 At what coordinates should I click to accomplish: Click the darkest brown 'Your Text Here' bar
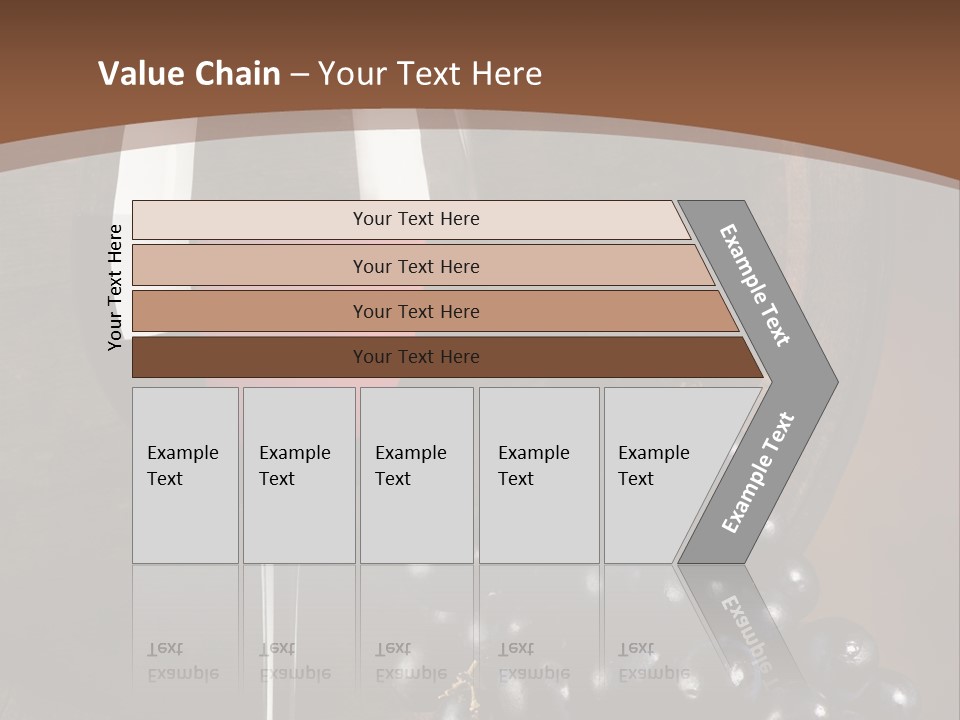(415, 357)
